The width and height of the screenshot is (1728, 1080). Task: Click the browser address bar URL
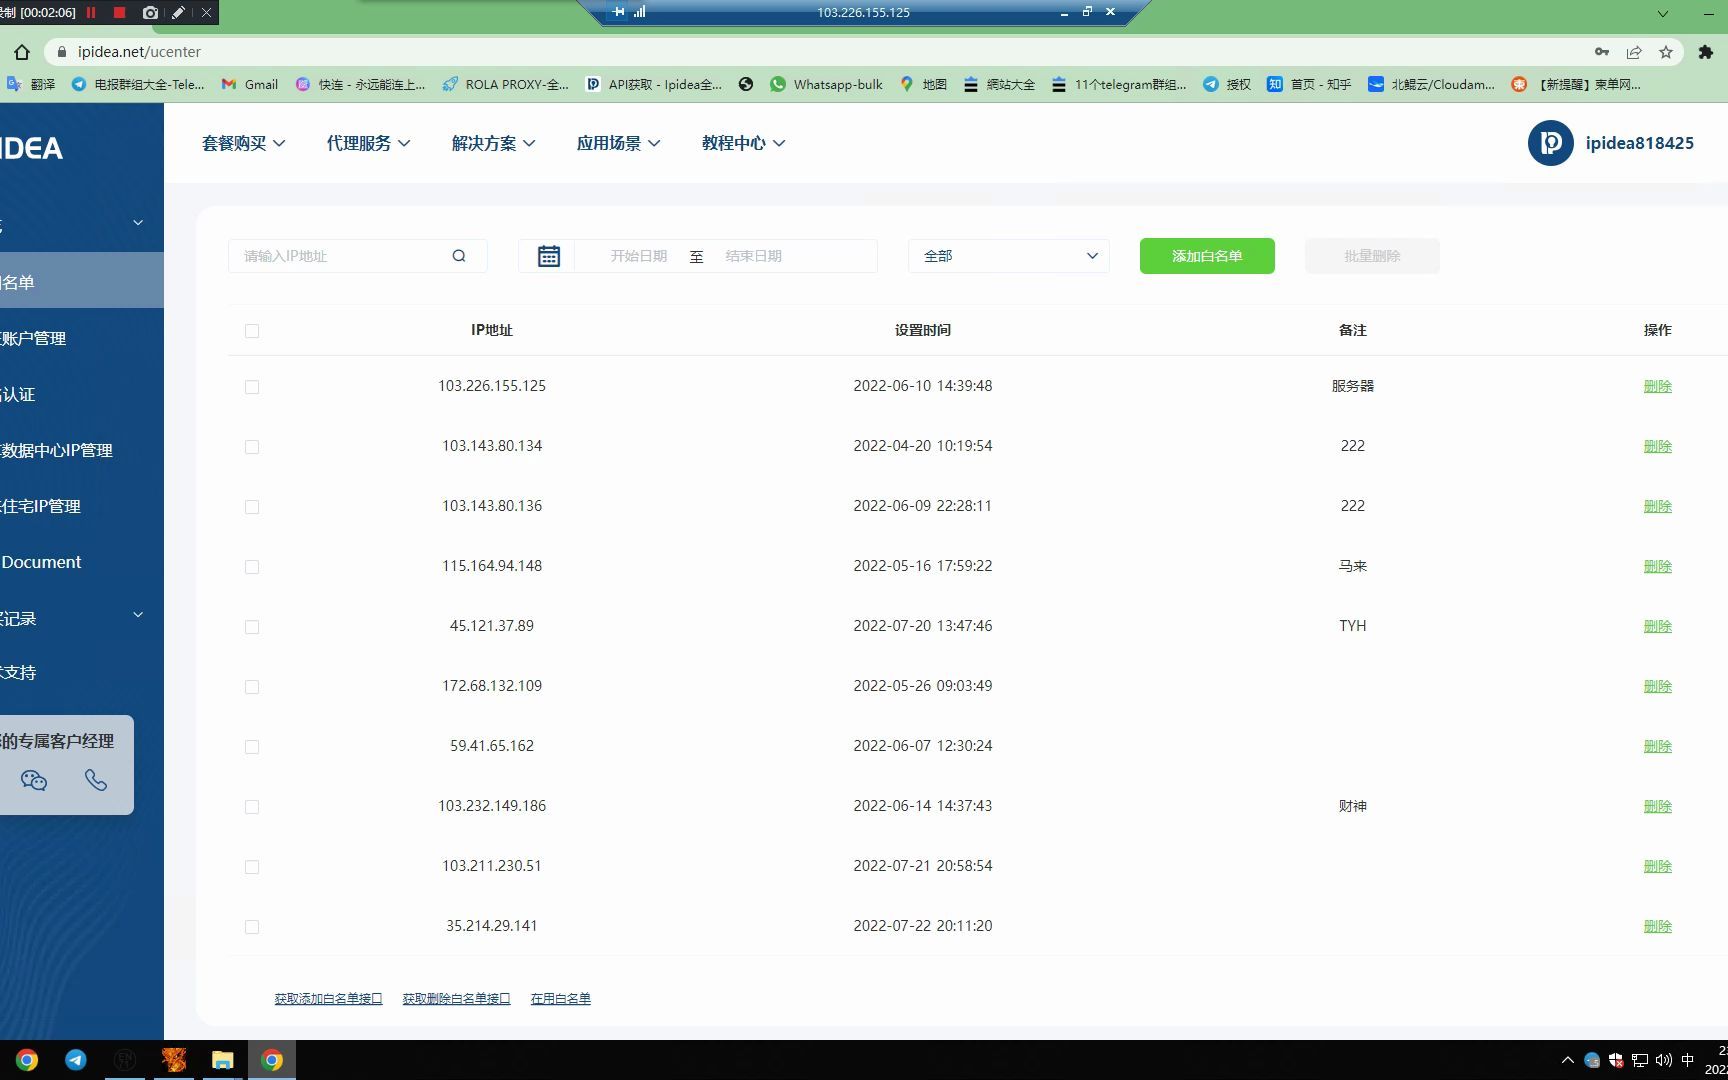click(139, 52)
